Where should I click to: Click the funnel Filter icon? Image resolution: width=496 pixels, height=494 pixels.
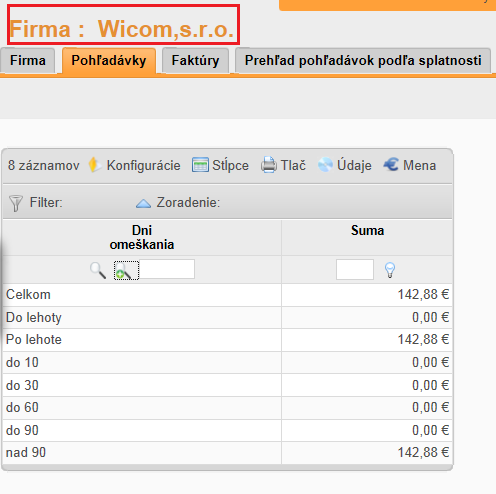click(x=16, y=203)
